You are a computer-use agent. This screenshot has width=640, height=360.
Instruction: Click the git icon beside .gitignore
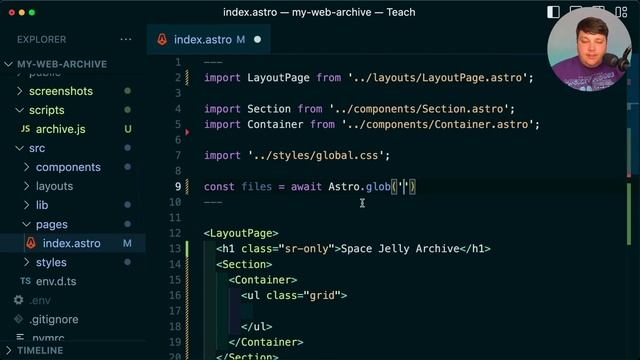click(x=18, y=319)
